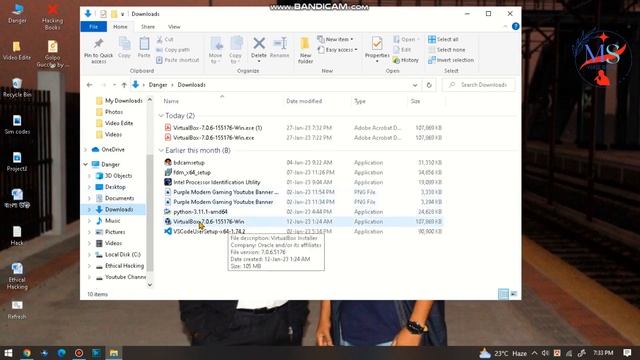Switch to Details view layout icon
Screen dimensions: 640x360
(503, 293)
